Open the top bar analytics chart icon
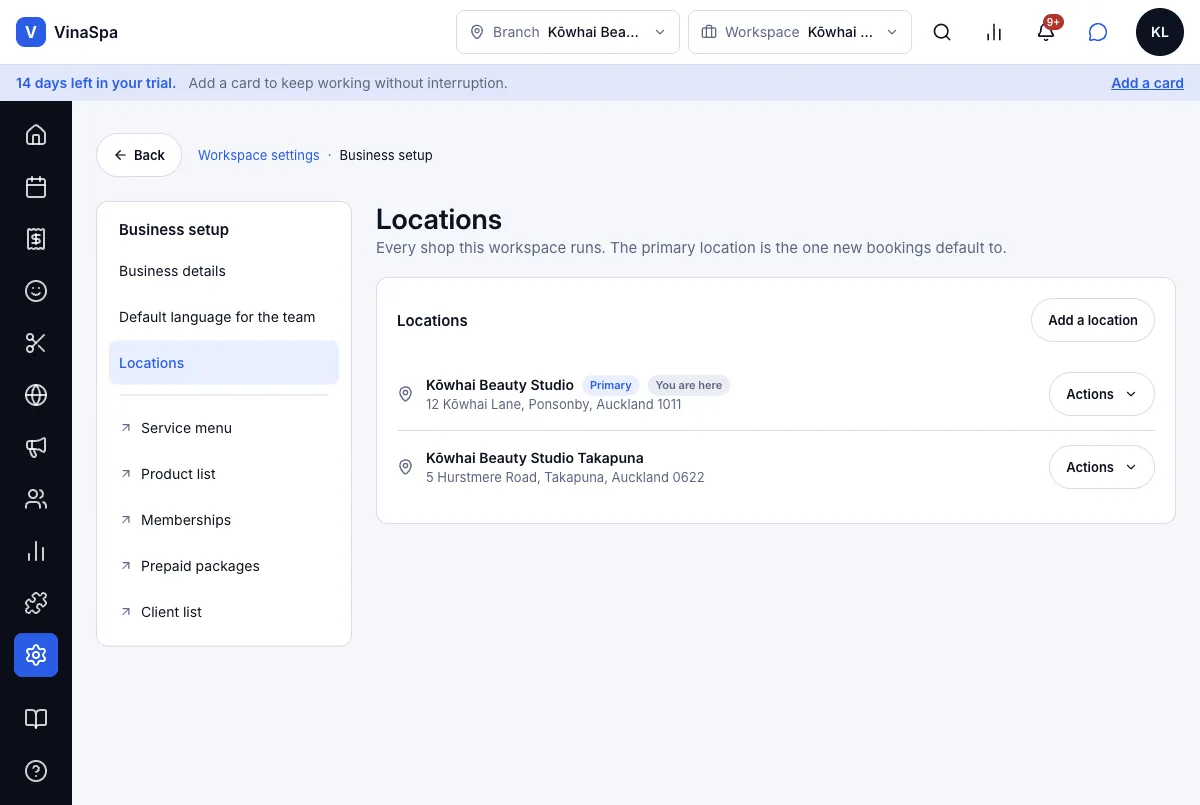1200x805 pixels. tap(994, 32)
